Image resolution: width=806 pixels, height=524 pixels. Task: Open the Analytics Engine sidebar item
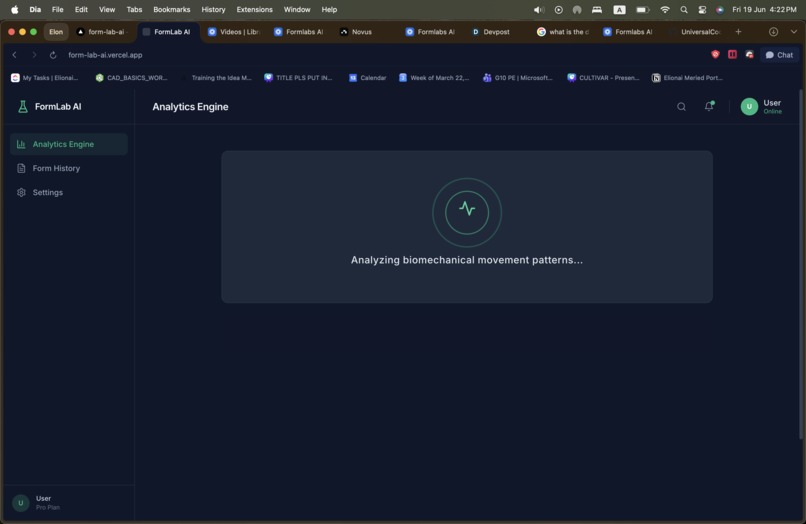pyautogui.click(x=69, y=144)
